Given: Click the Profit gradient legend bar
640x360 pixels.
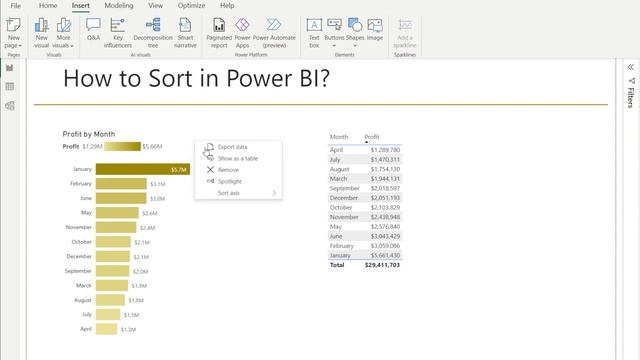Looking at the screenshot, I should click(x=122, y=146).
